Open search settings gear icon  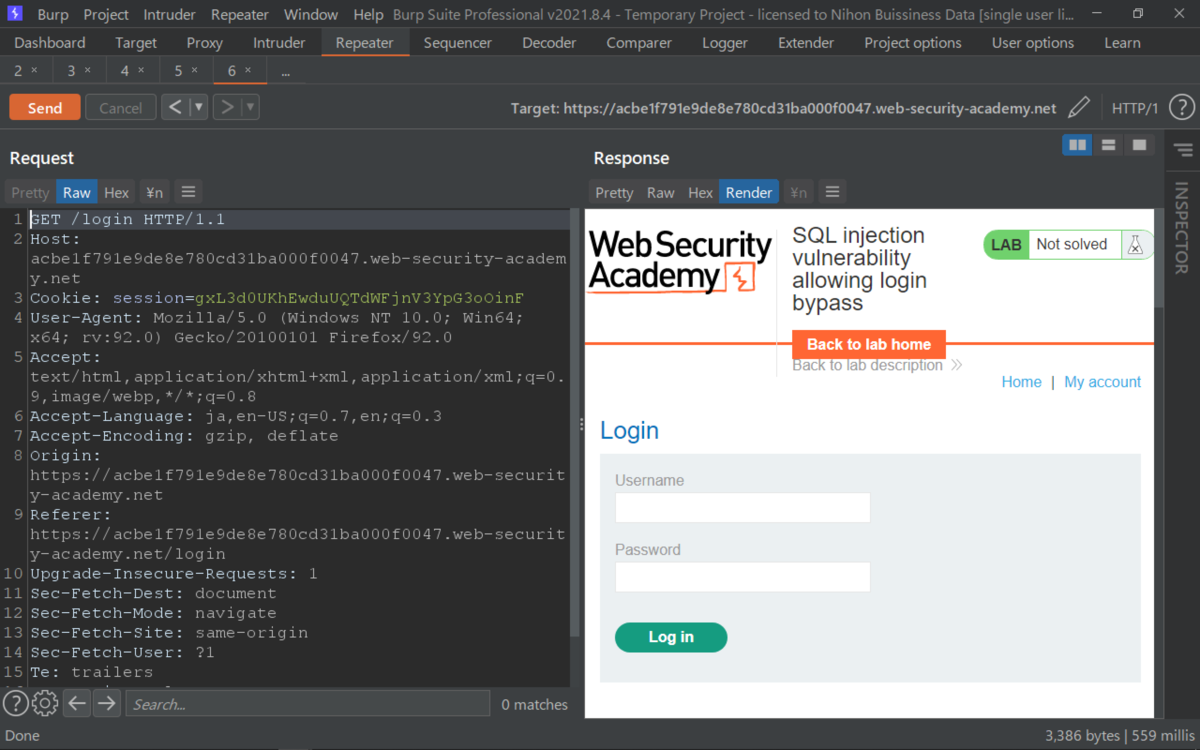pos(45,704)
